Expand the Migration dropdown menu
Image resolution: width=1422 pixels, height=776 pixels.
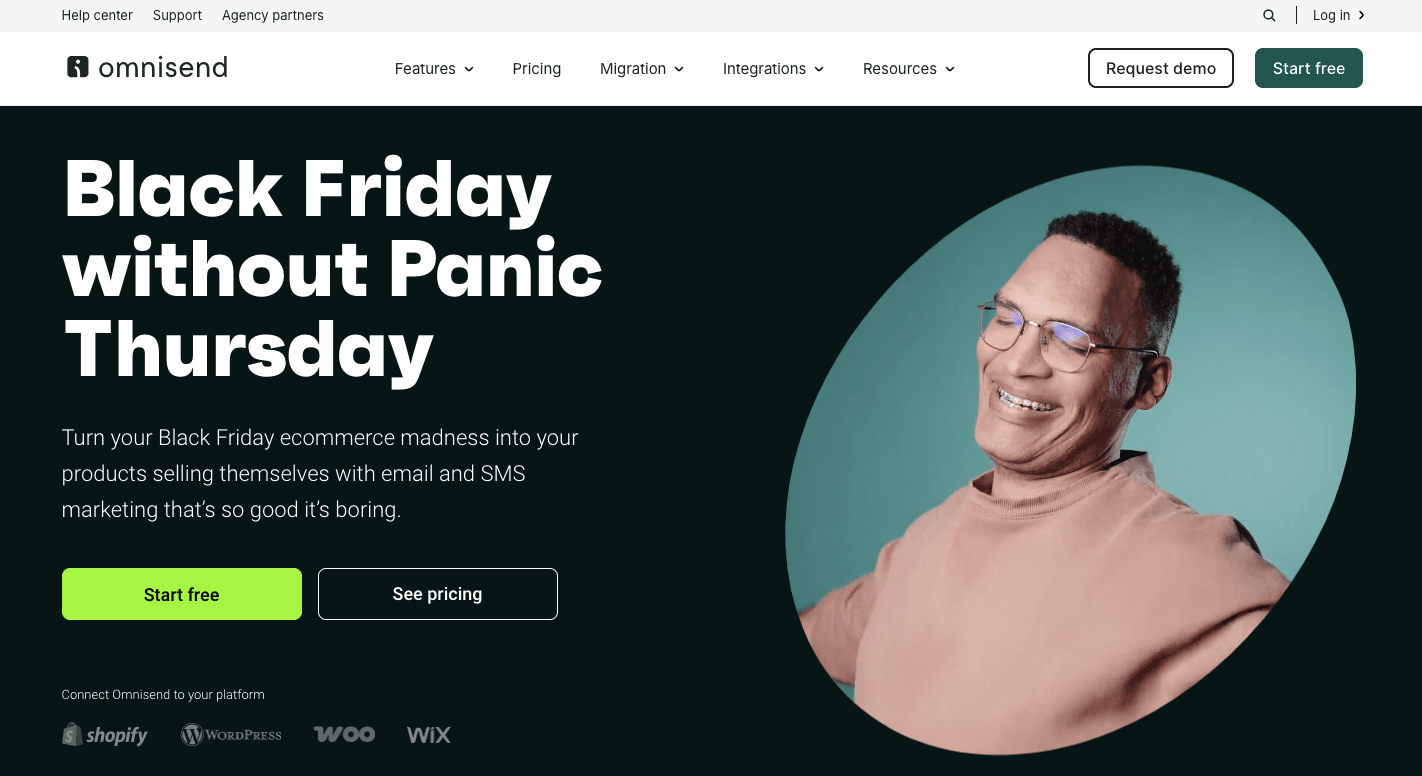click(642, 68)
